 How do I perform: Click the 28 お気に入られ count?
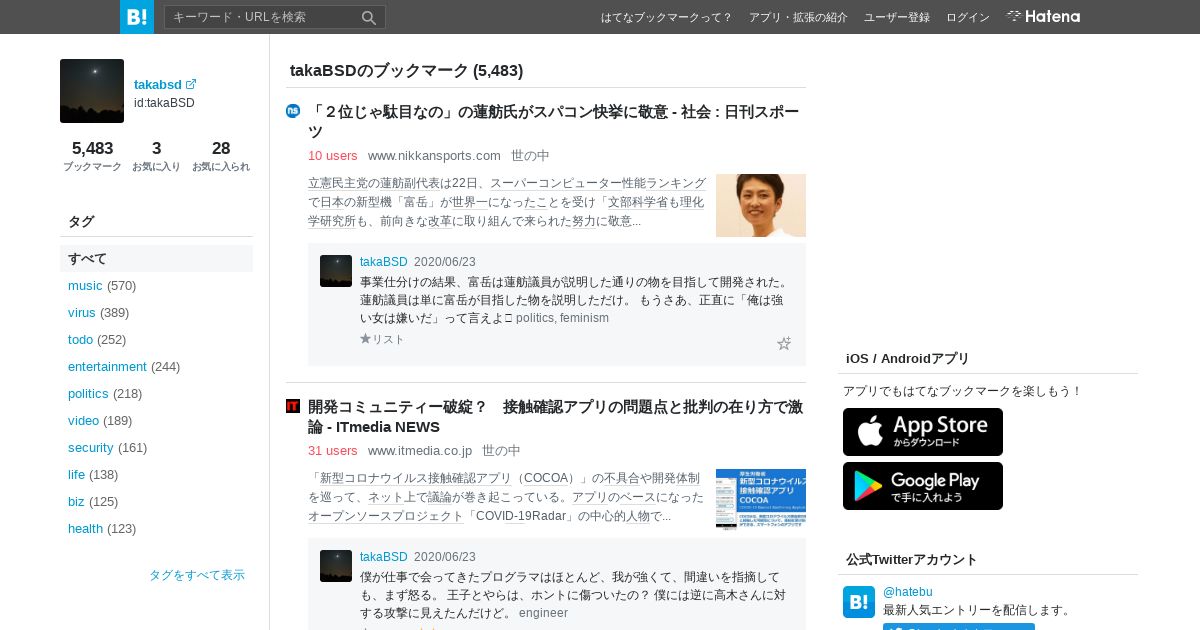click(221, 156)
